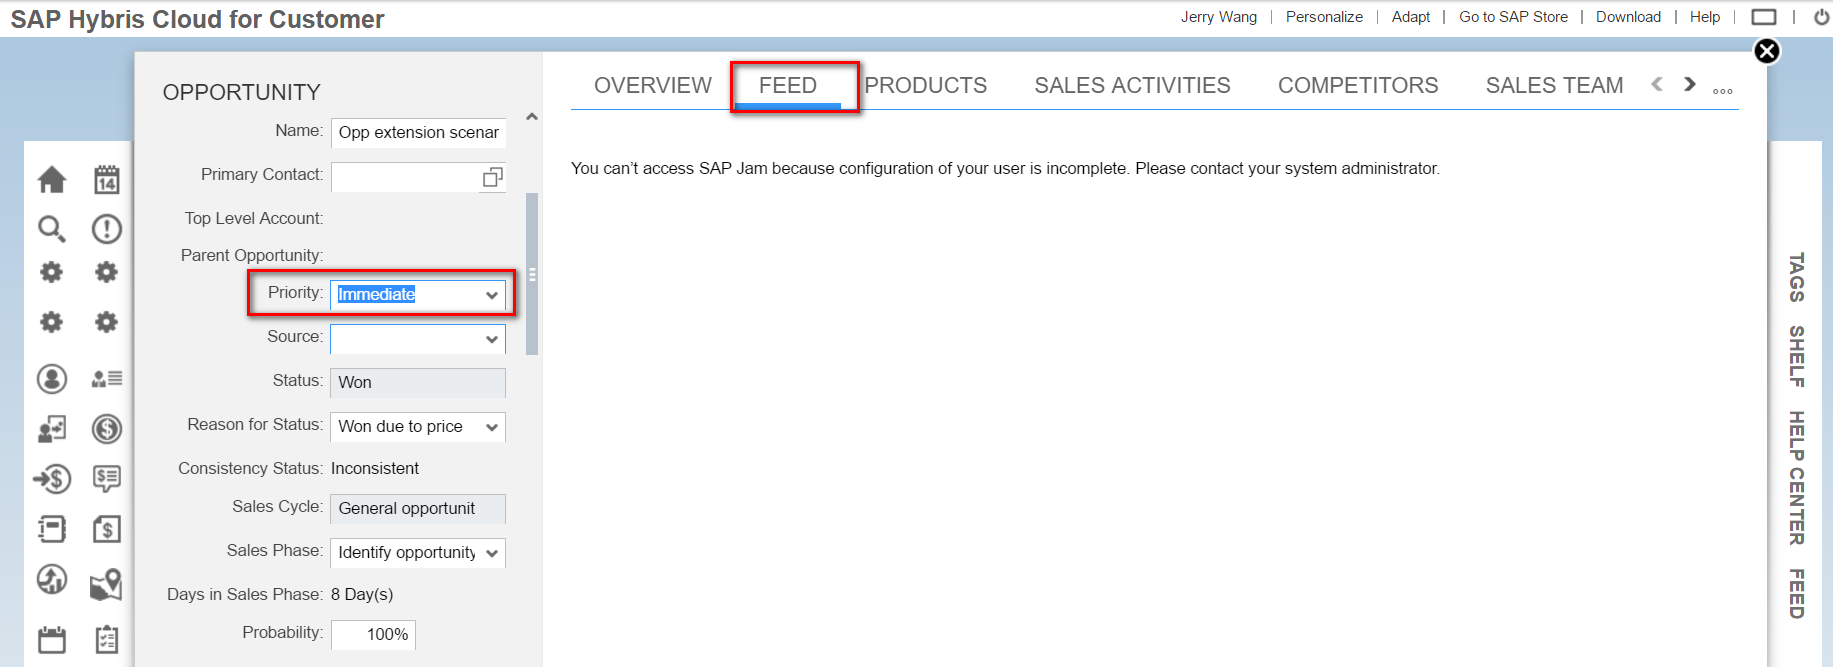Open the notebook icon in sidebar
This screenshot has width=1833, height=667.
tap(52, 529)
